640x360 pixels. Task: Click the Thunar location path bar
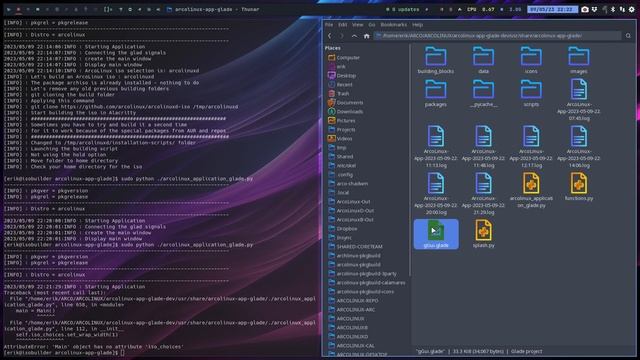click(497, 36)
